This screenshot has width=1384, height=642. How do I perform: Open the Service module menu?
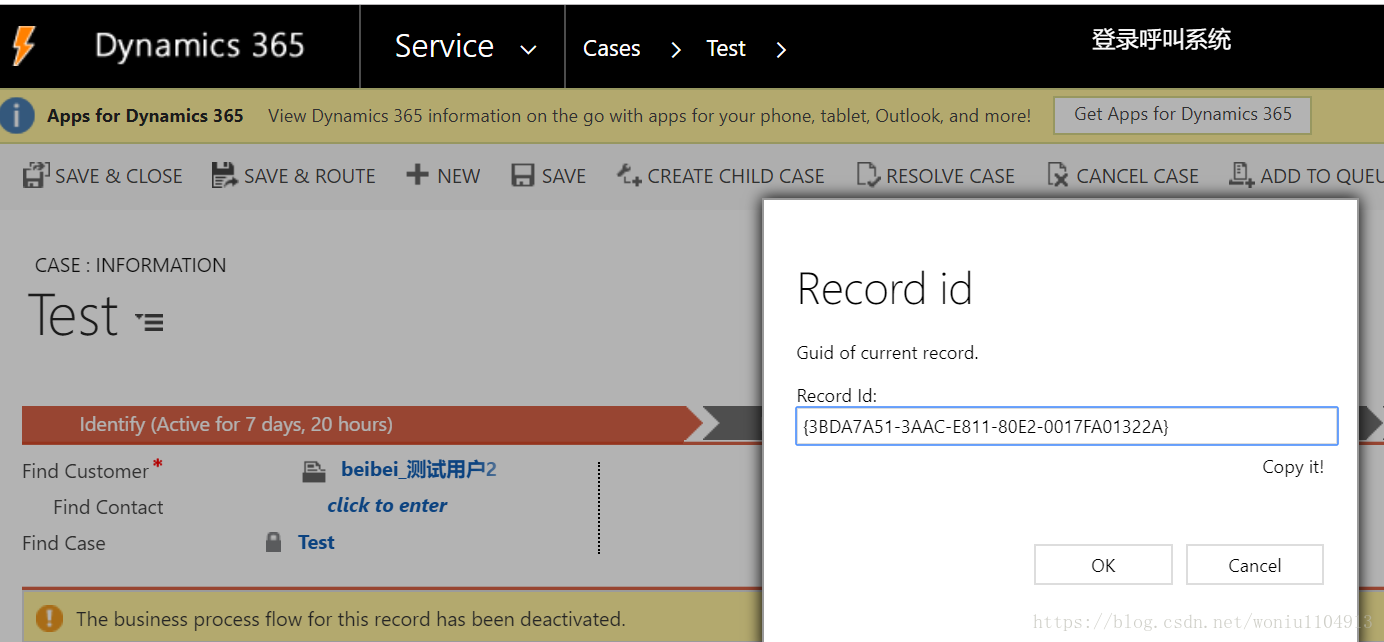pos(444,46)
